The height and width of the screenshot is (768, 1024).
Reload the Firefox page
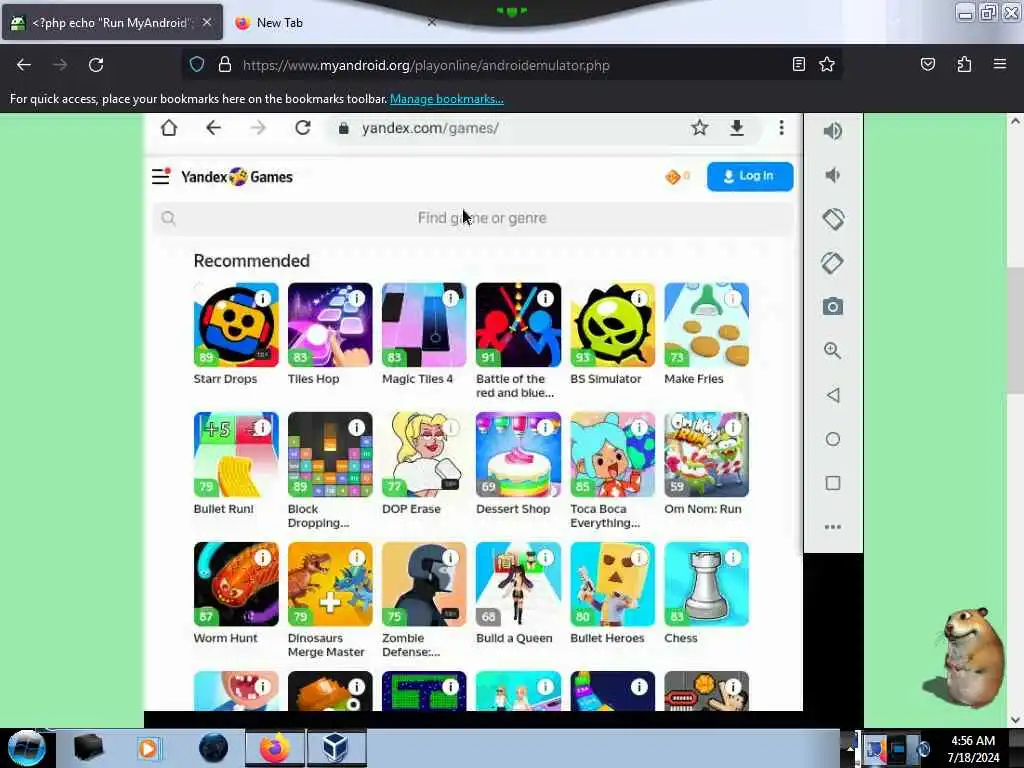click(96, 65)
